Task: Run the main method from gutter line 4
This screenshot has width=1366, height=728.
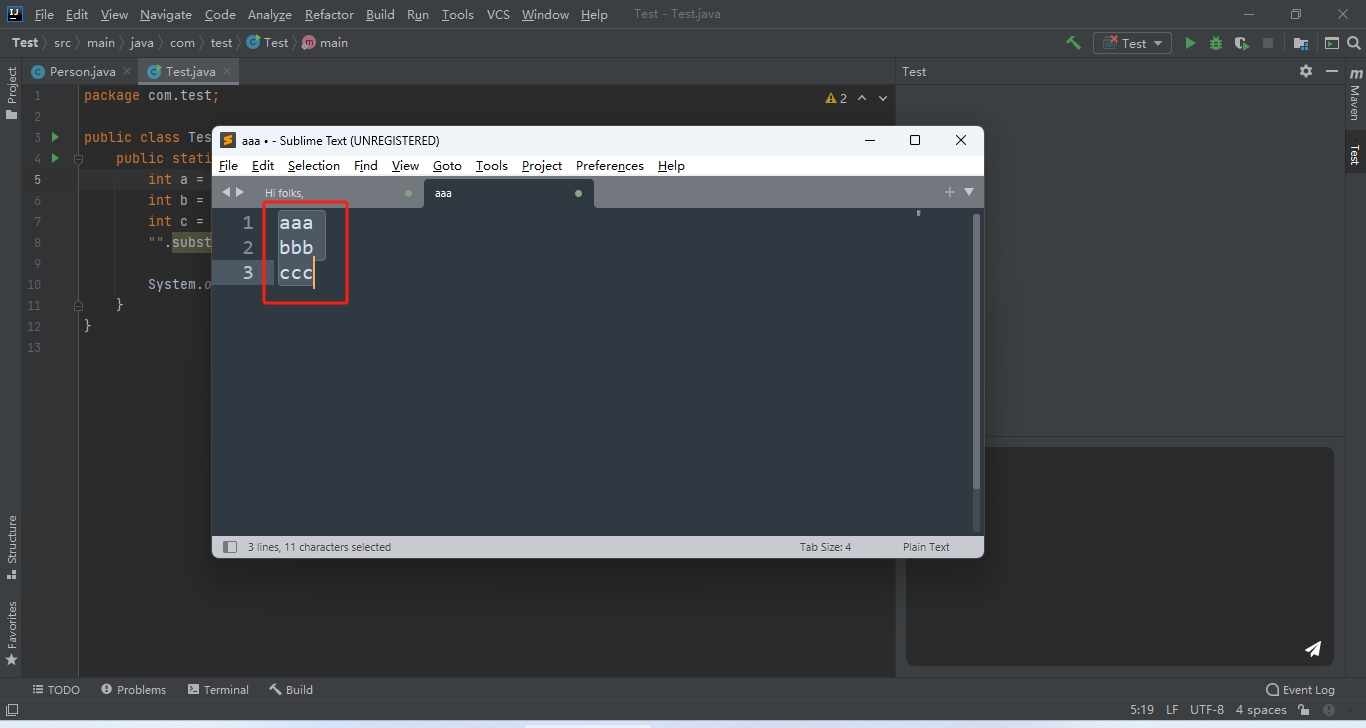Action: [55, 158]
